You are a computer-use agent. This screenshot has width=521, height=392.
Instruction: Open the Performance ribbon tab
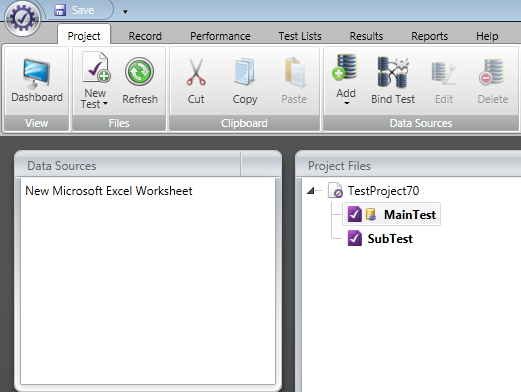point(220,36)
